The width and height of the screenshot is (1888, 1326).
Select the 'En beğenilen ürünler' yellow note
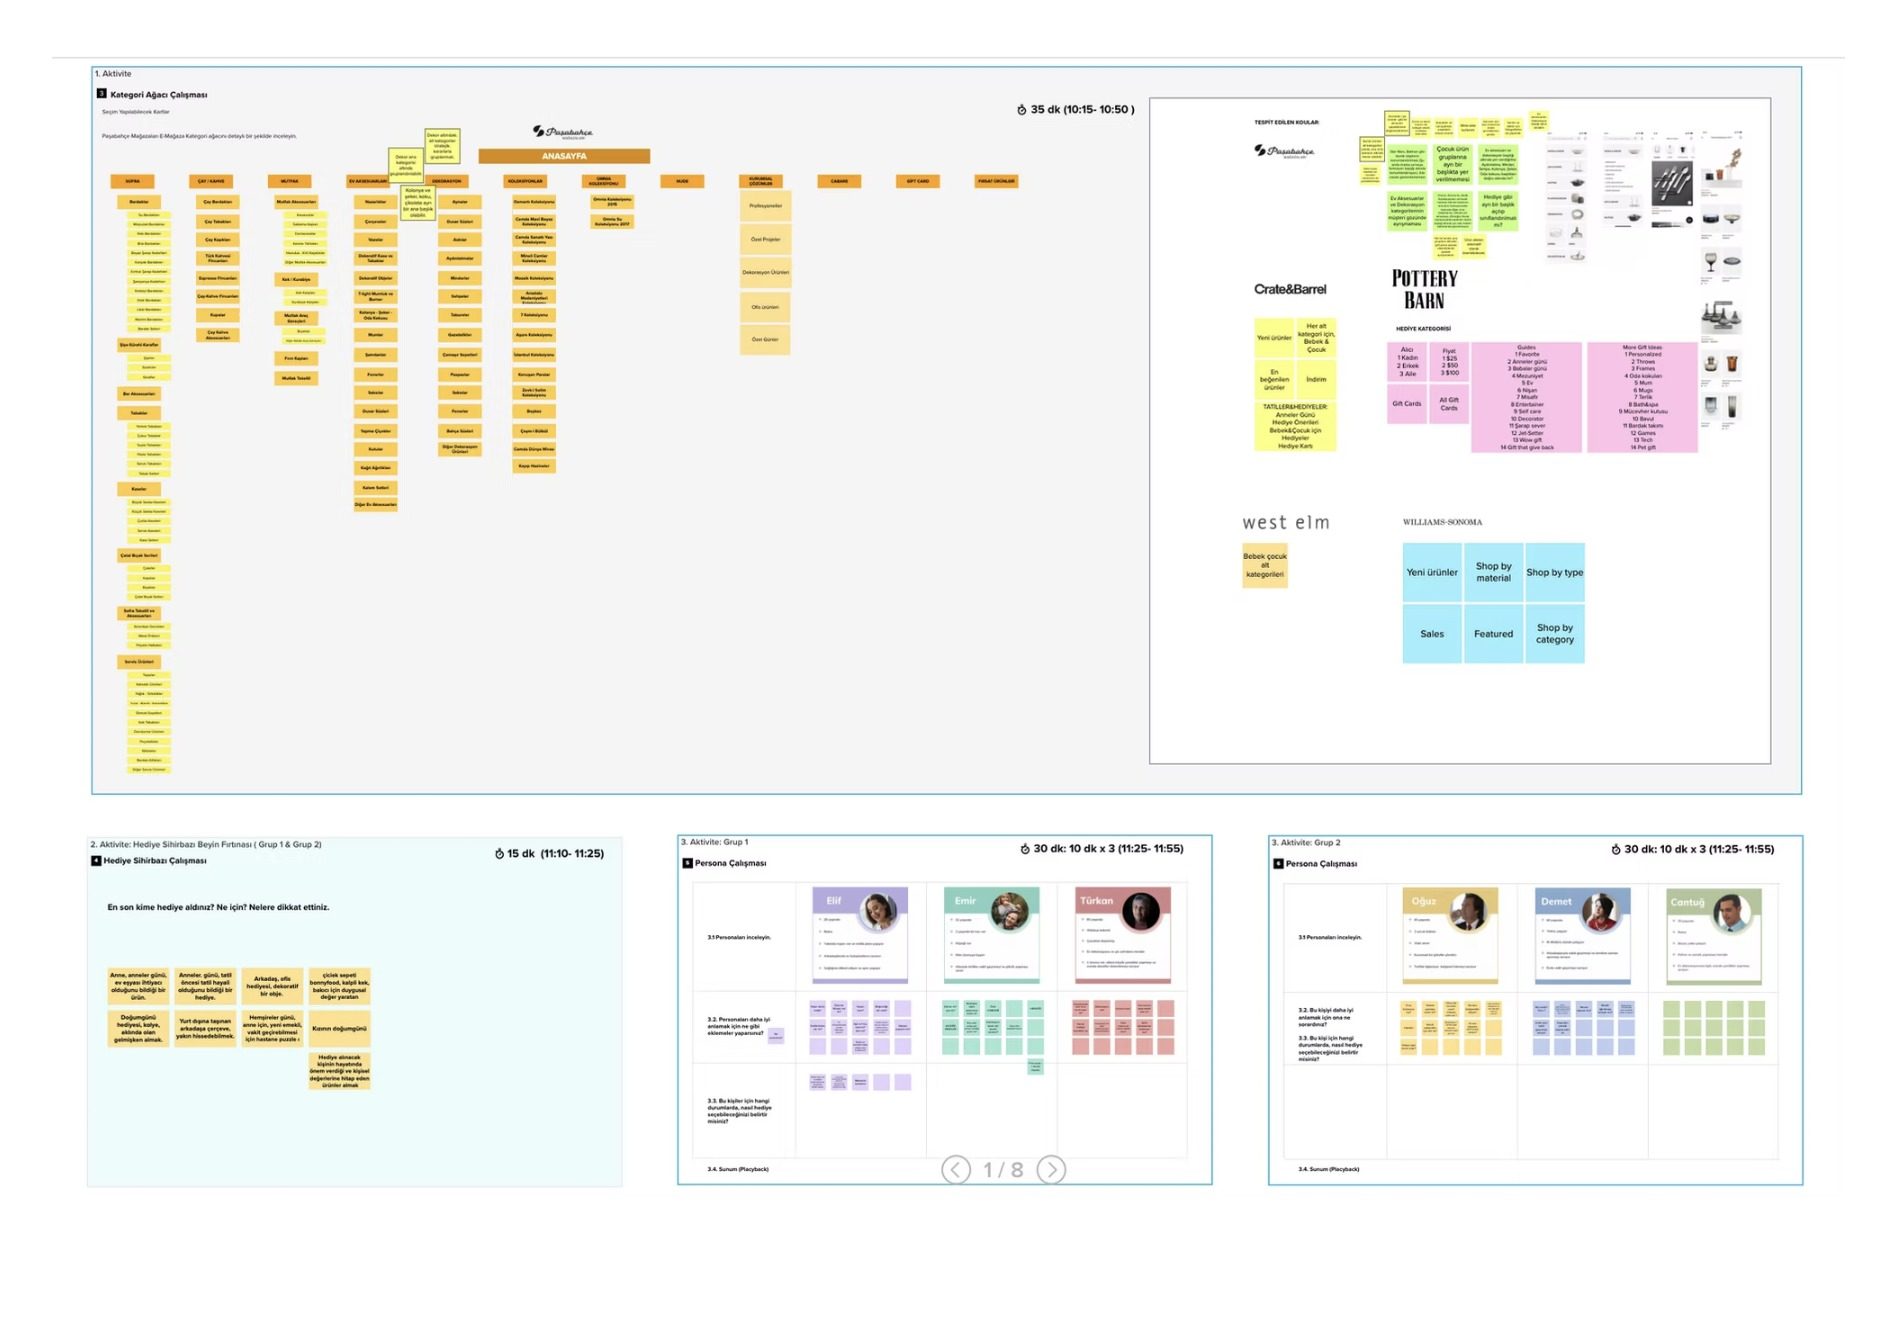pyautogui.click(x=1274, y=379)
